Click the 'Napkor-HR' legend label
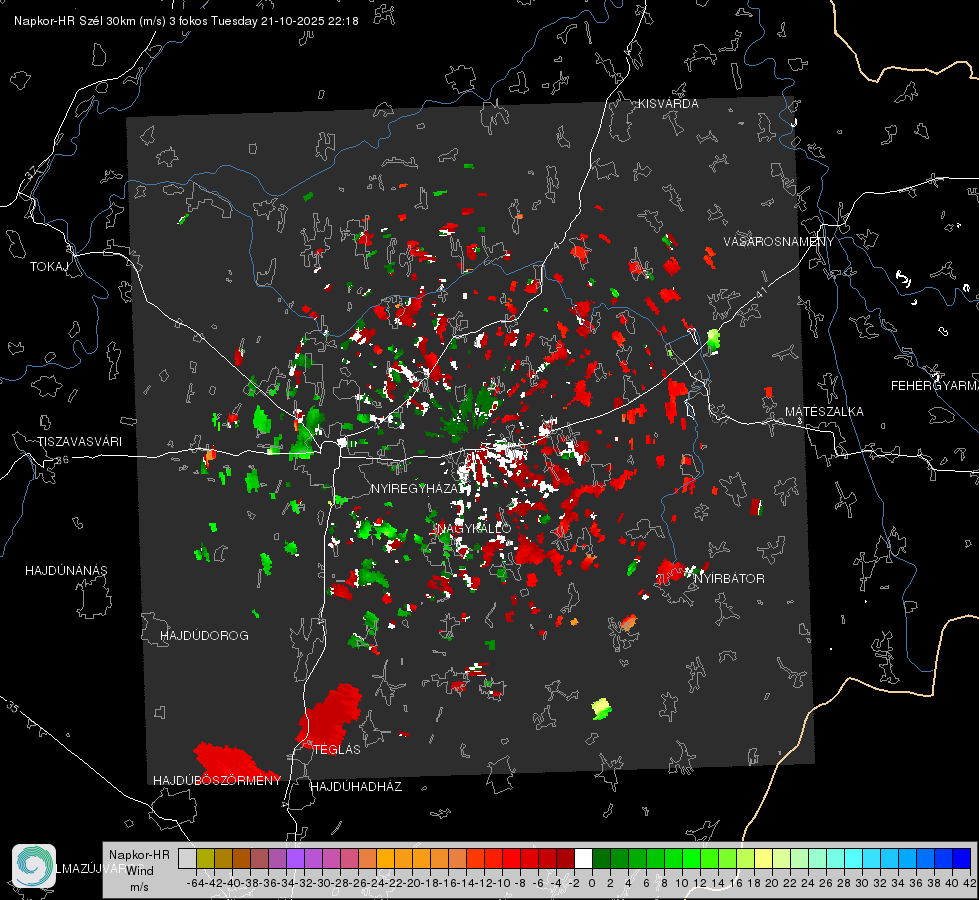This screenshot has height=900, width=979. coord(139,854)
